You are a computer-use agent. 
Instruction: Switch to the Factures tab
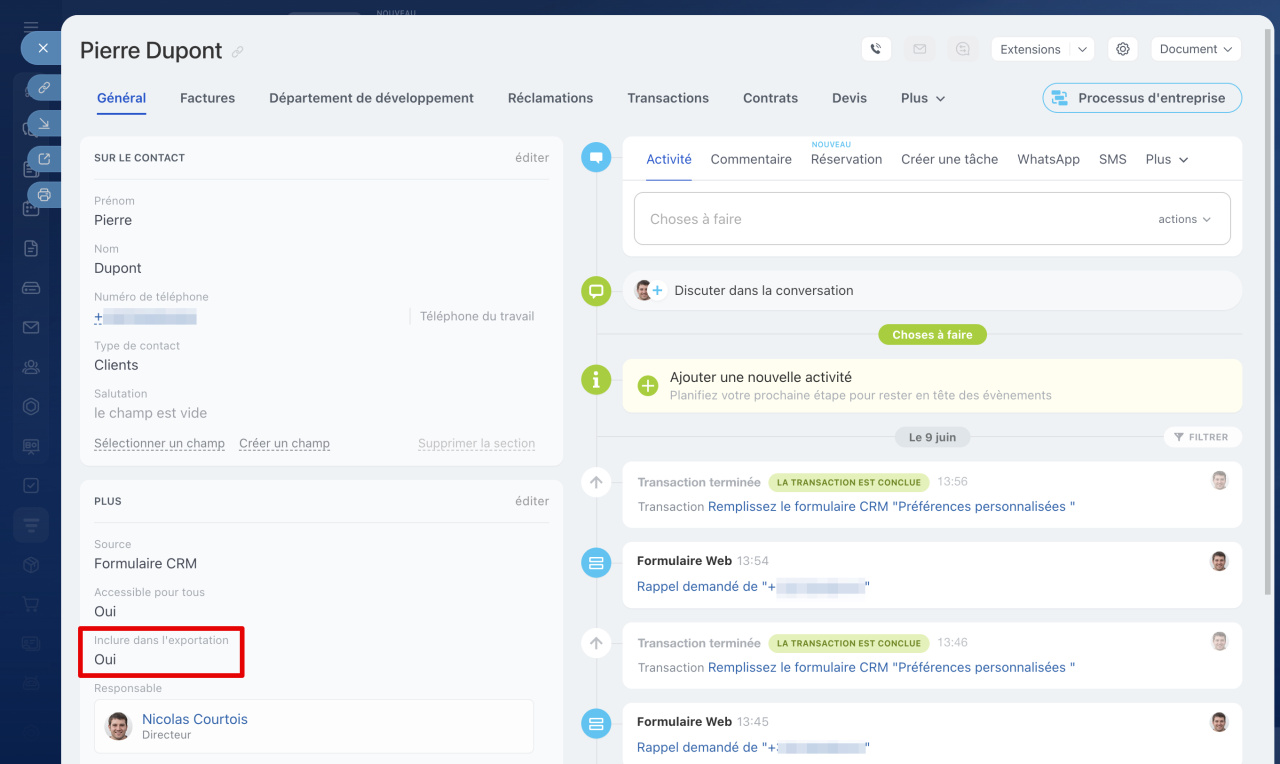207,98
